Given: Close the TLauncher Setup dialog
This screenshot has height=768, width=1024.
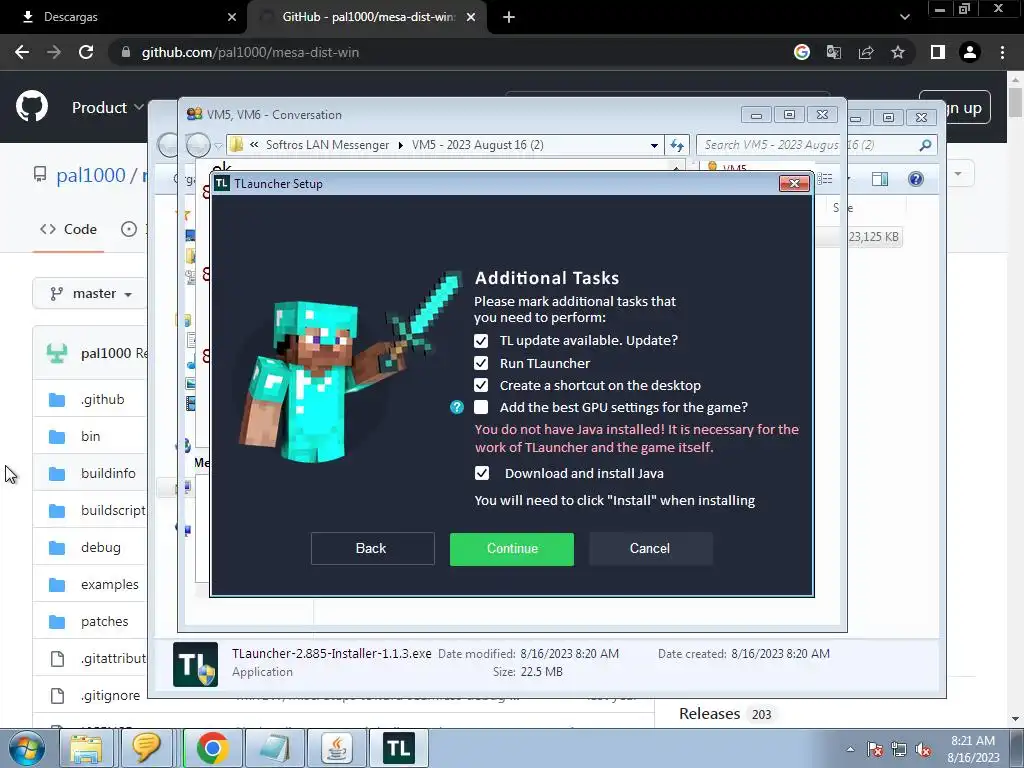Looking at the screenshot, I should click(794, 184).
